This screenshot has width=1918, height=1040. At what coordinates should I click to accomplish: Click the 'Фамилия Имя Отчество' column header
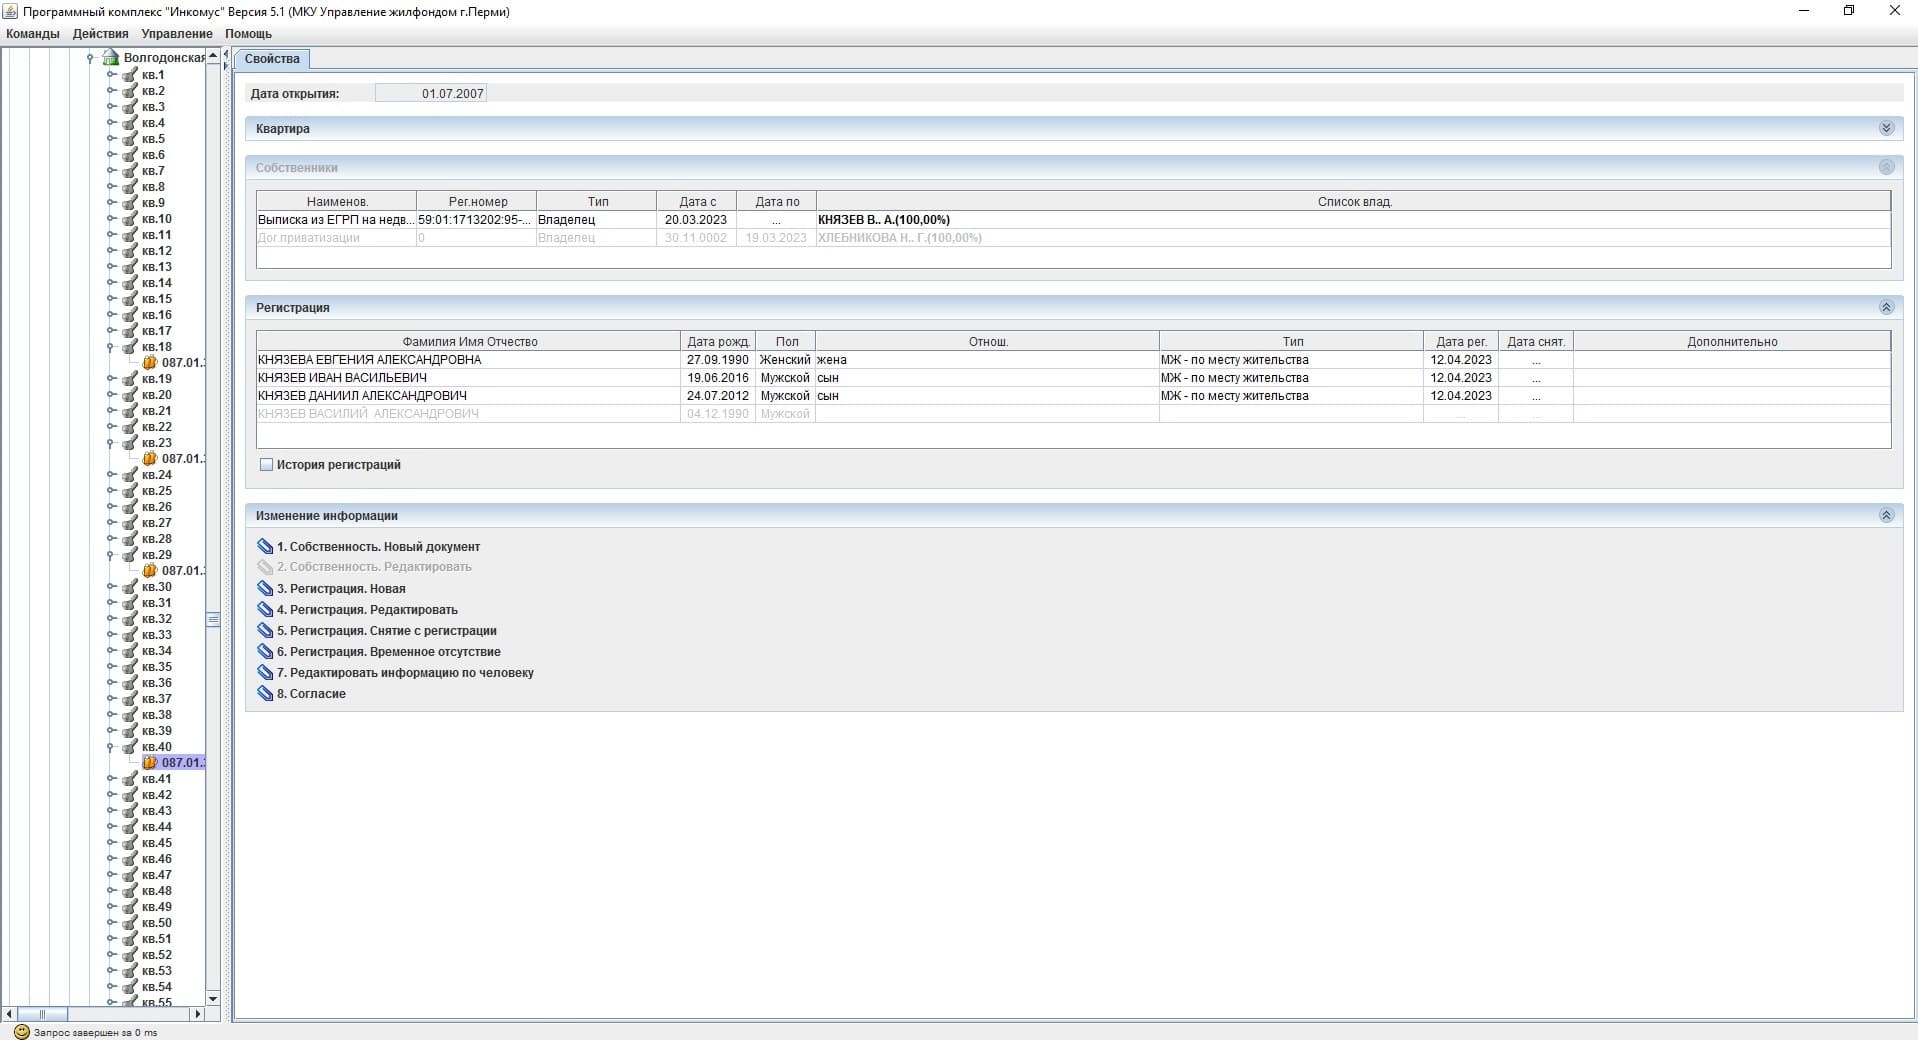[469, 342]
